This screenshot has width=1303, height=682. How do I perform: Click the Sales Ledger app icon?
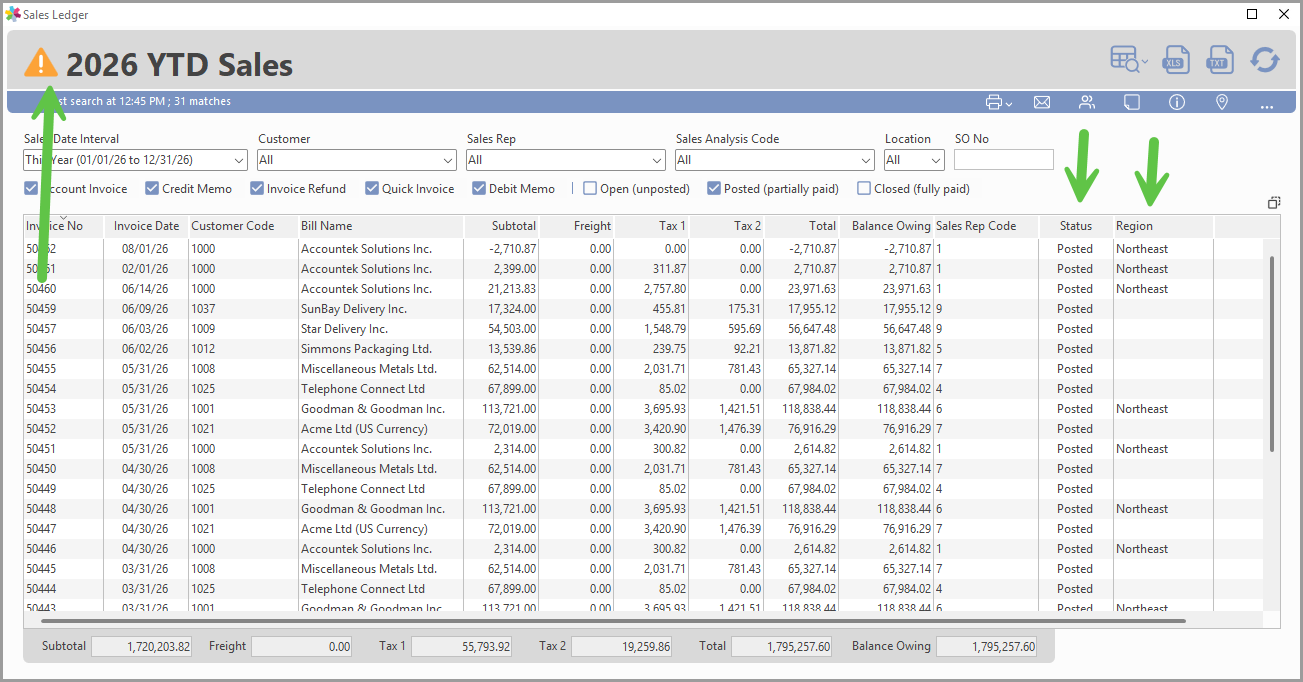13,15
